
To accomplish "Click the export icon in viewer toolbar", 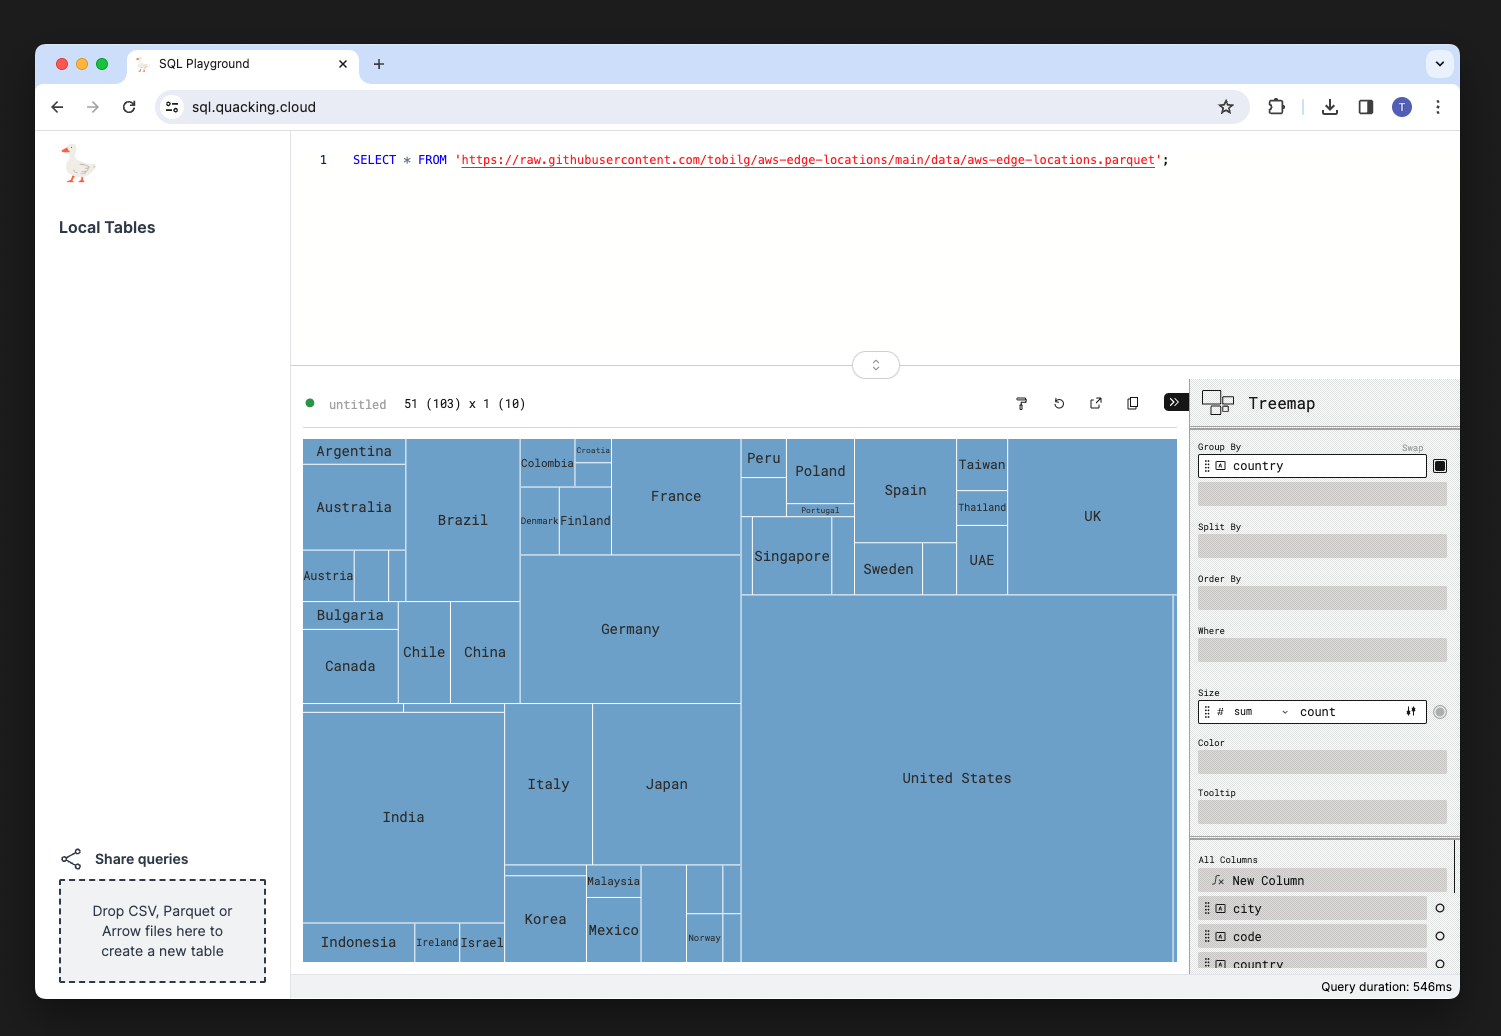I will 1096,404.
